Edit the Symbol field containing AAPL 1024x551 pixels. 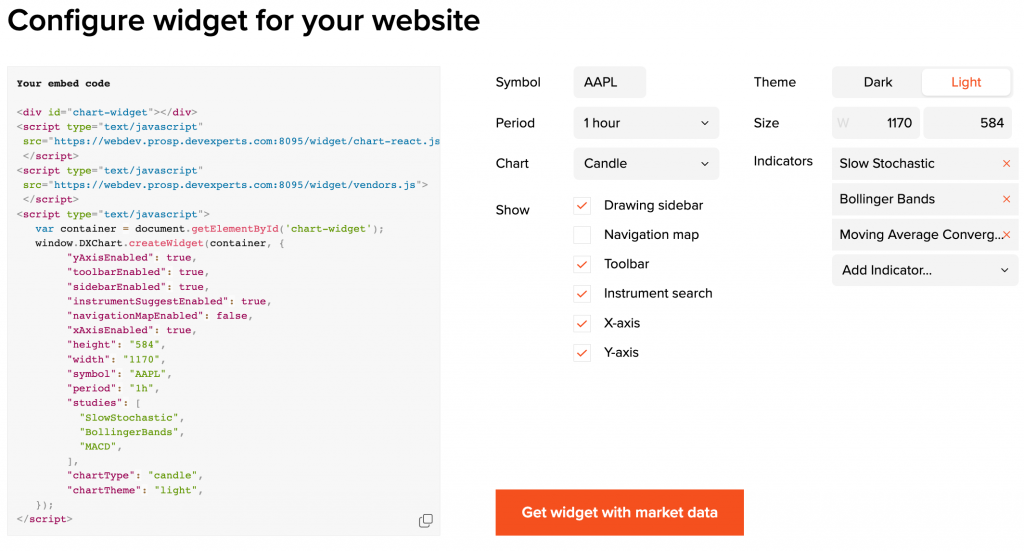609,82
